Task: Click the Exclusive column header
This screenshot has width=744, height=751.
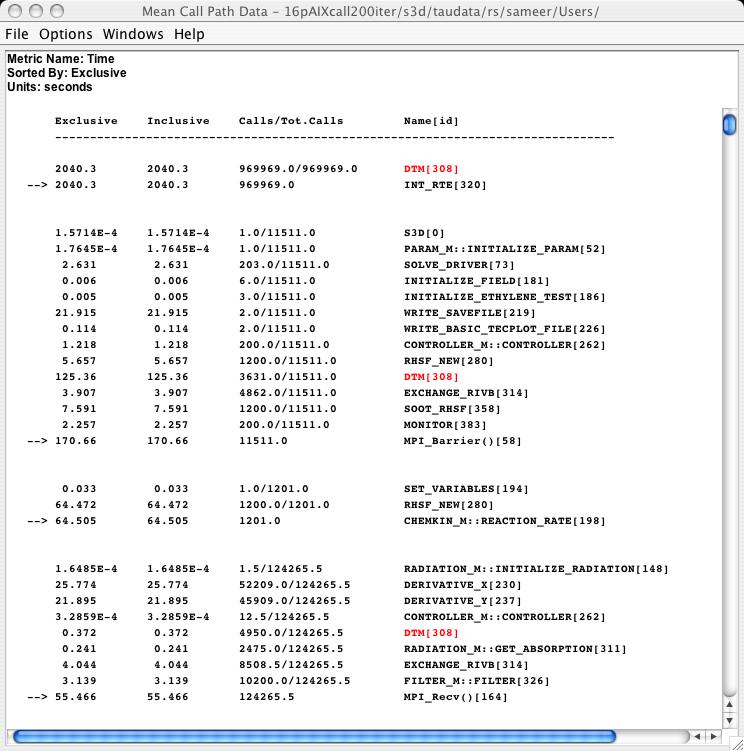Action: pos(86,121)
